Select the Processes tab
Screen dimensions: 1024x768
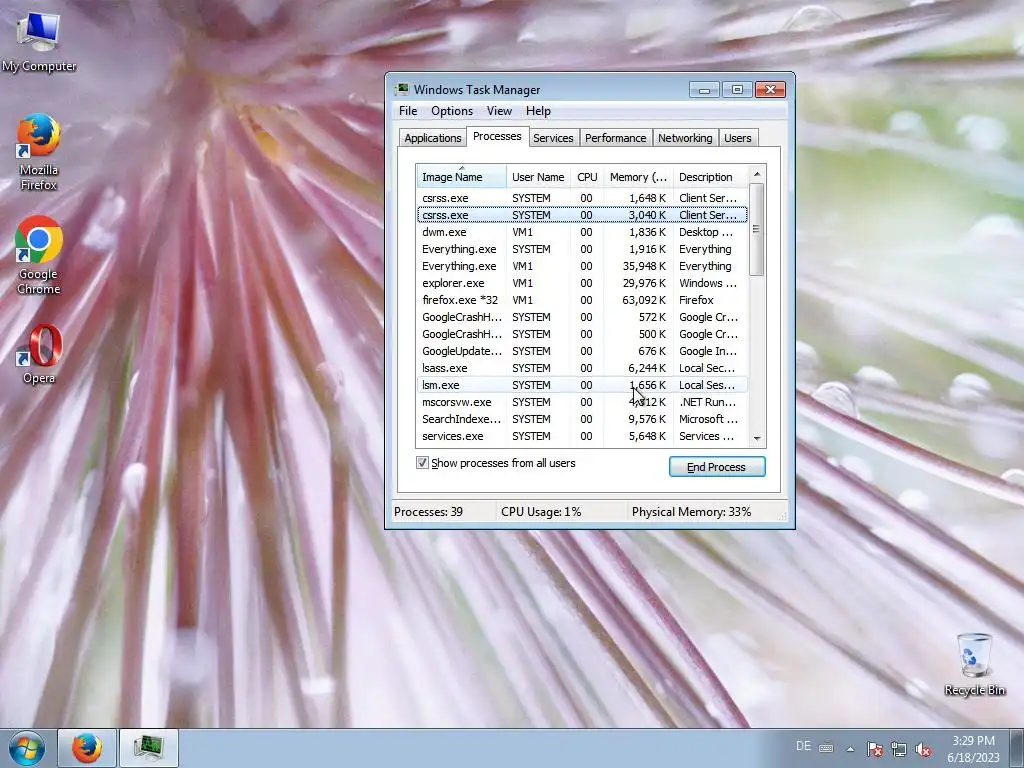[497, 136]
